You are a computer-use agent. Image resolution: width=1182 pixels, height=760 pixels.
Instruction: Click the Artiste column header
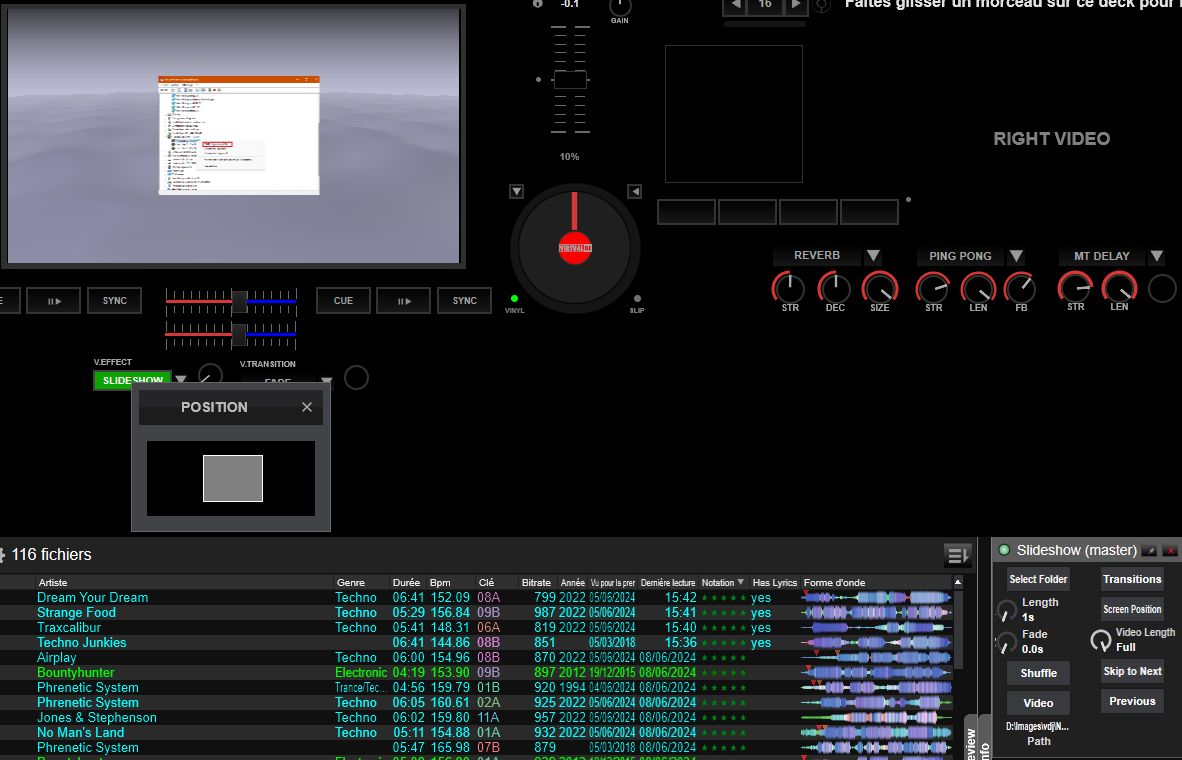click(54, 582)
